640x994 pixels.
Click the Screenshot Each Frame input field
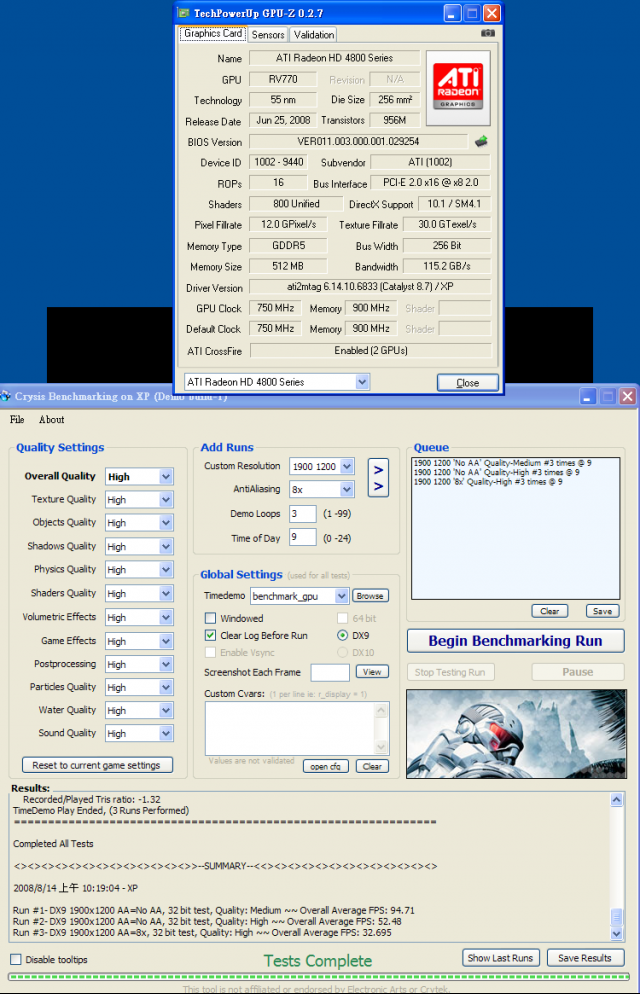point(330,672)
